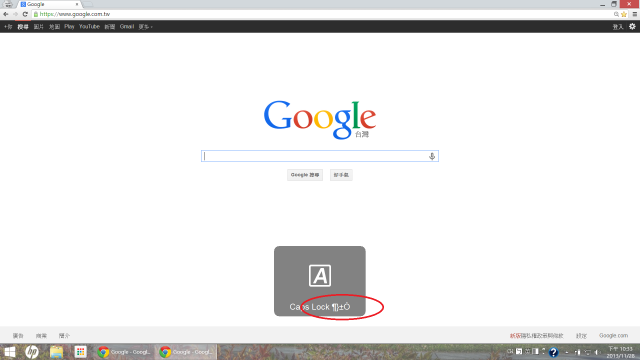Open the Chrome menu hamburger icon

(635, 14)
